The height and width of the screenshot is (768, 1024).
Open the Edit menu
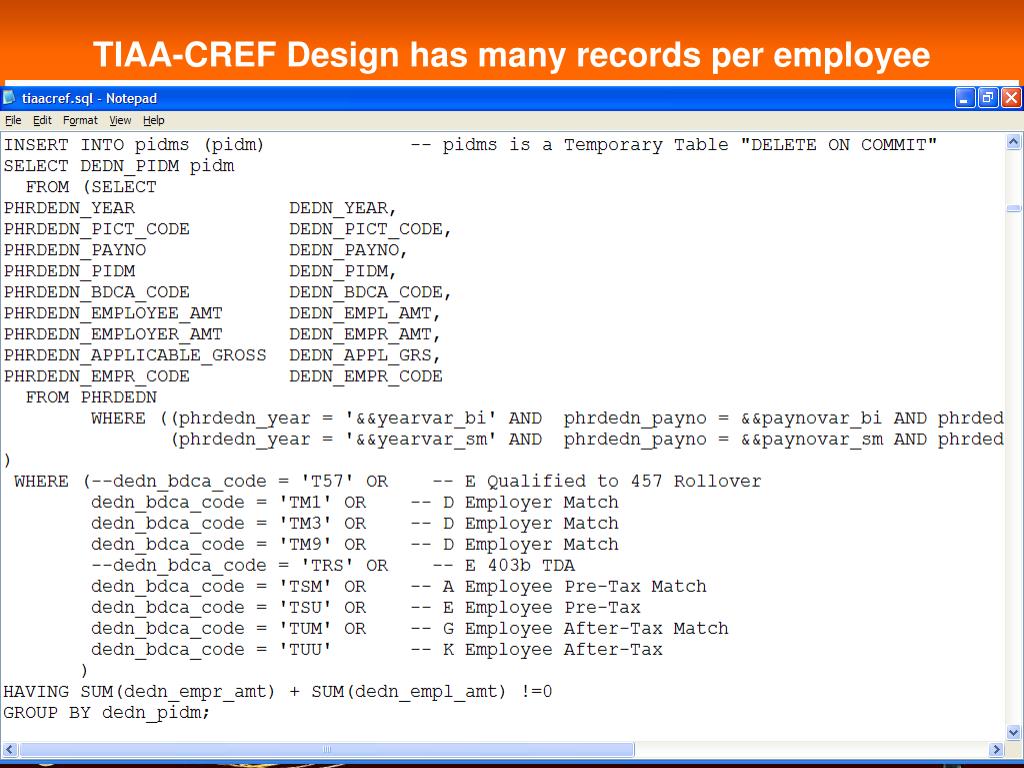pos(42,120)
